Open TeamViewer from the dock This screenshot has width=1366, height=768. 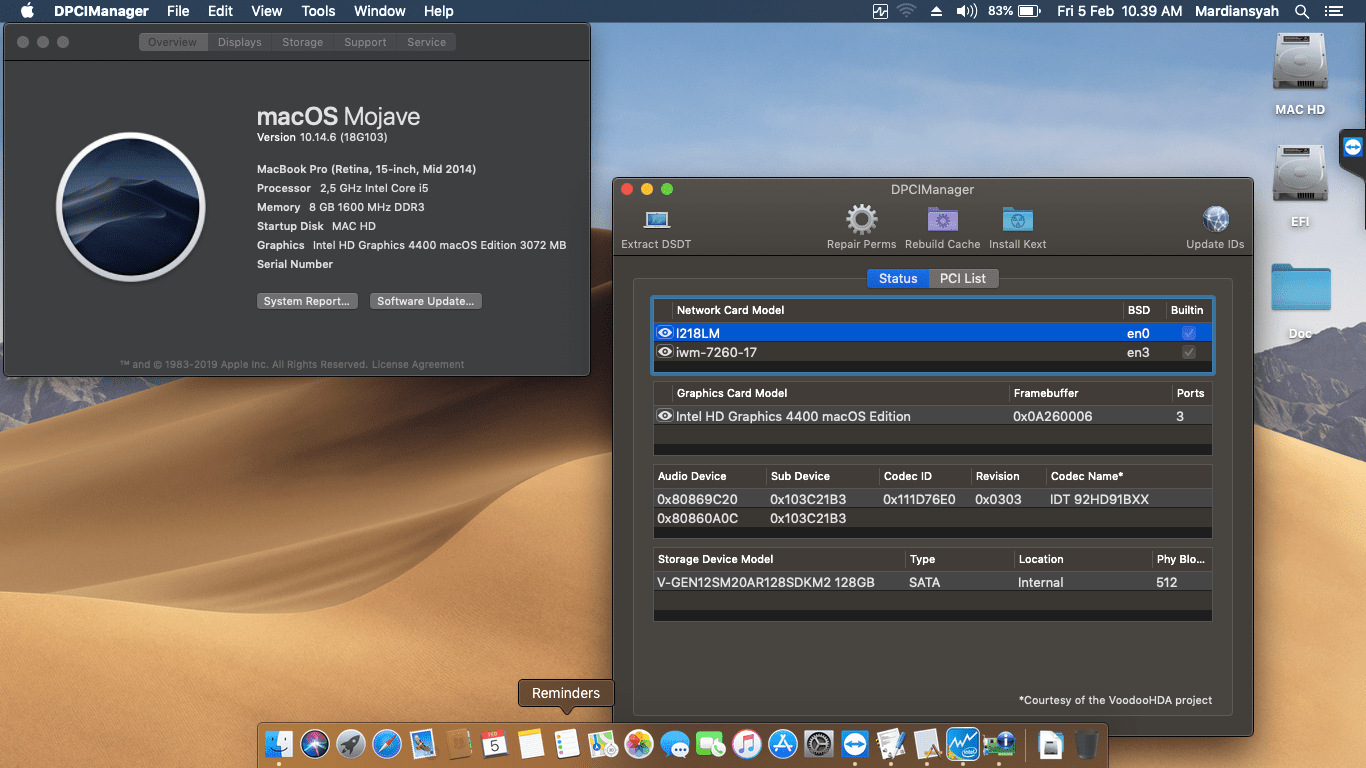tap(855, 743)
